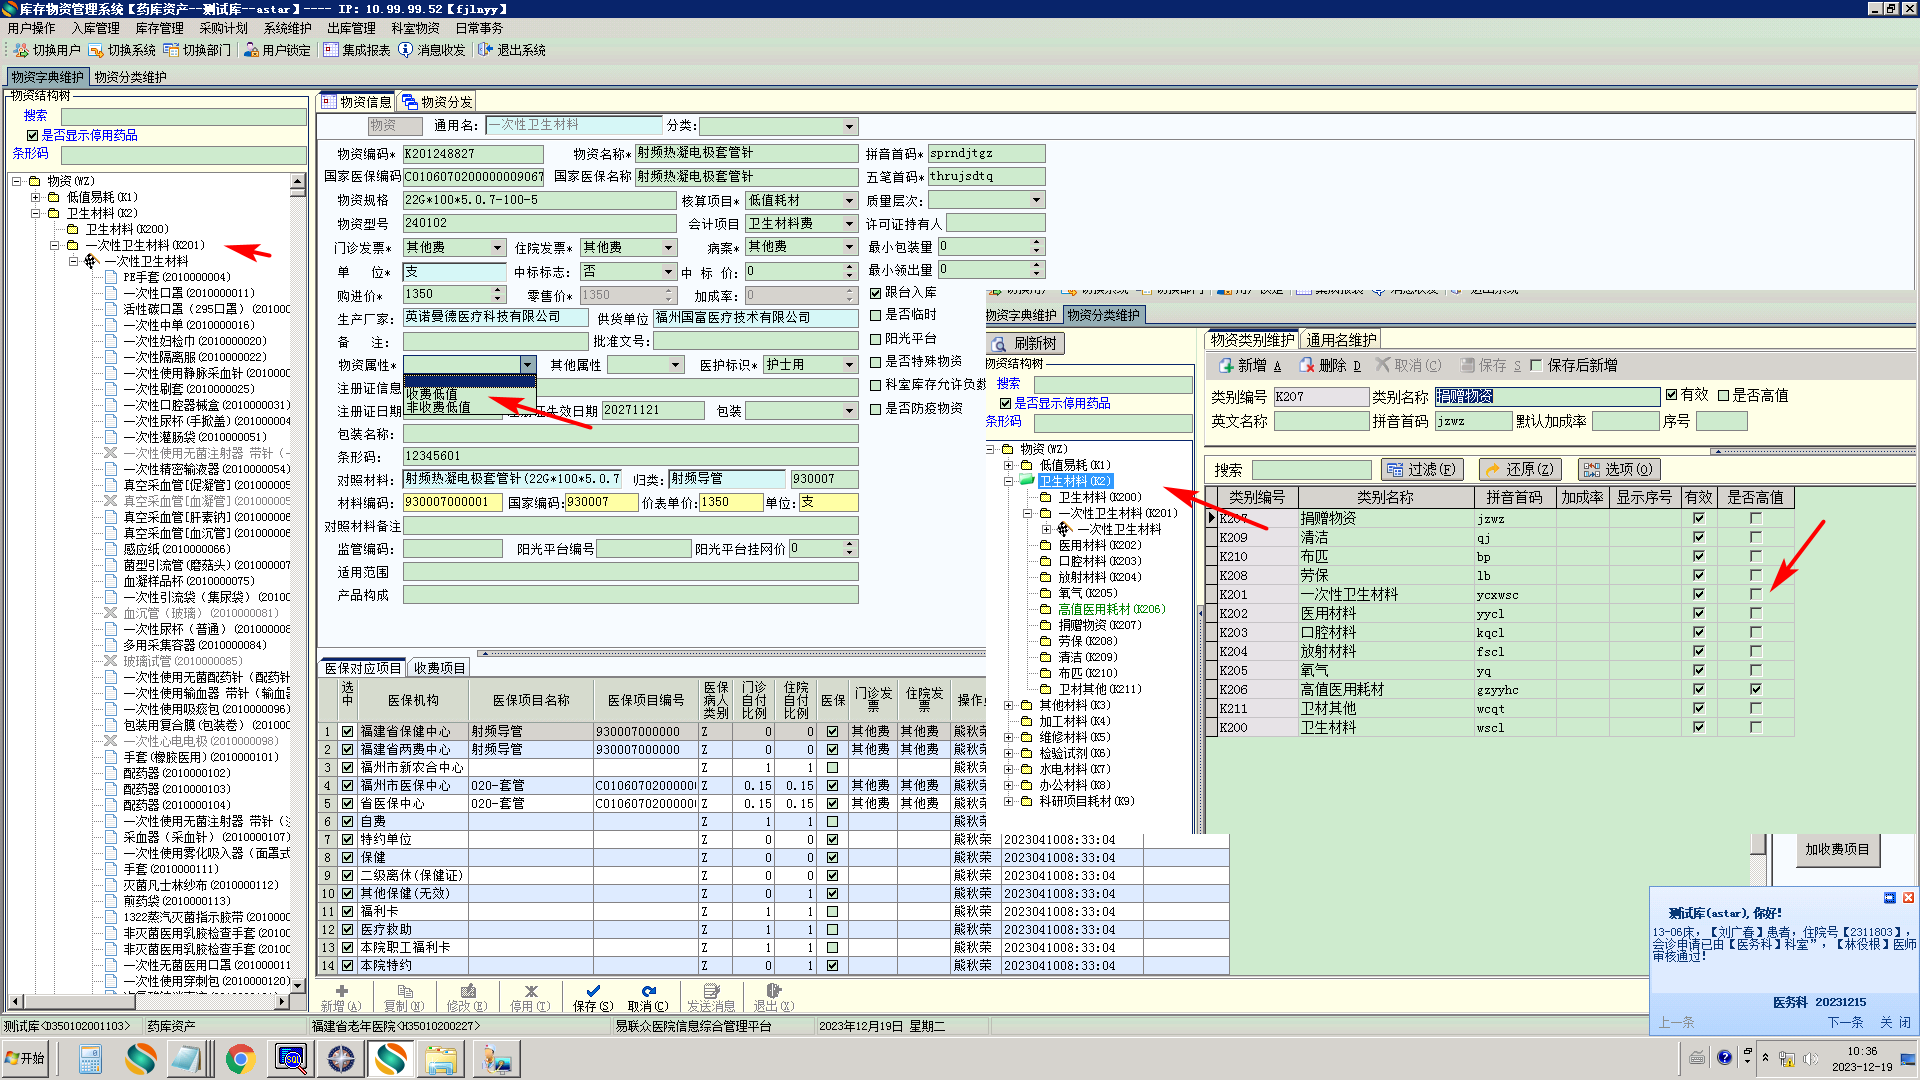Click the 切换用户 toolbar icon
Viewport: 1920px width, 1080px height.
(20, 50)
